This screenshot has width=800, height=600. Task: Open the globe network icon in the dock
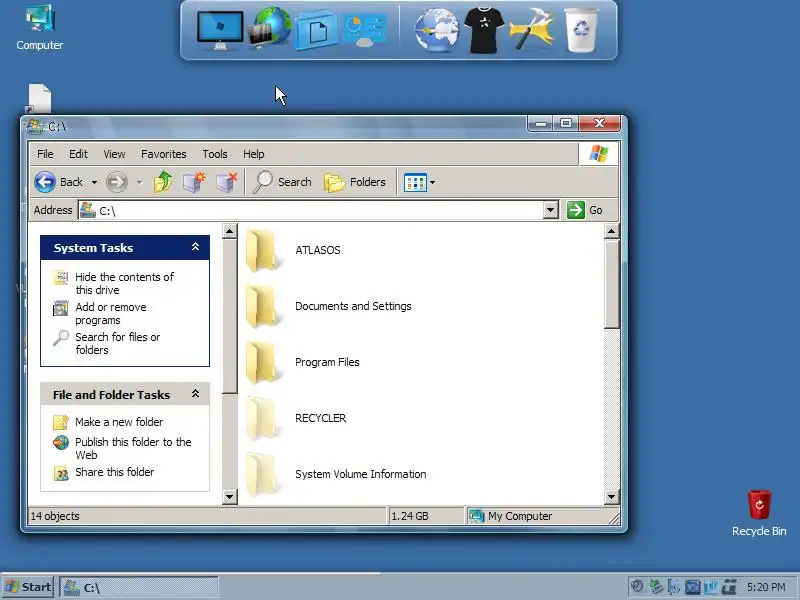270,28
